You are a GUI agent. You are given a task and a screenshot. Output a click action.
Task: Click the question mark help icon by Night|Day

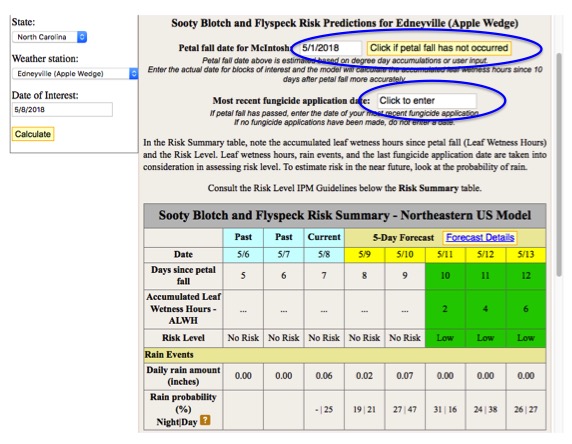point(205,420)
